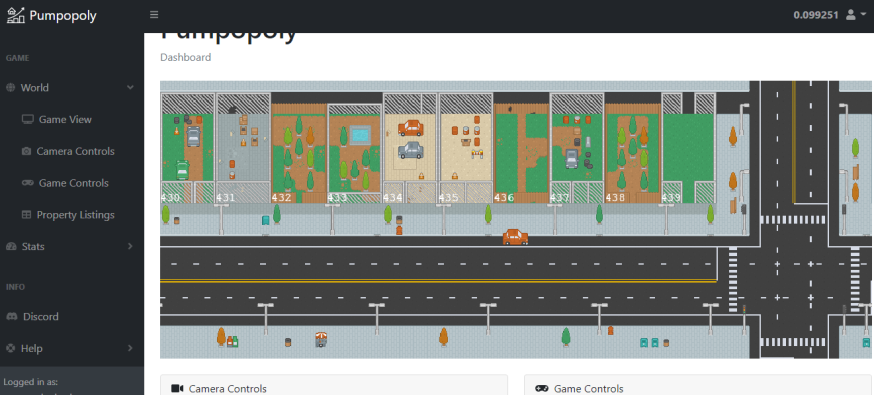The image size is (874, 395).
Task: Click the camera icon beside Camera Controls
Action: tap(26, 151)
